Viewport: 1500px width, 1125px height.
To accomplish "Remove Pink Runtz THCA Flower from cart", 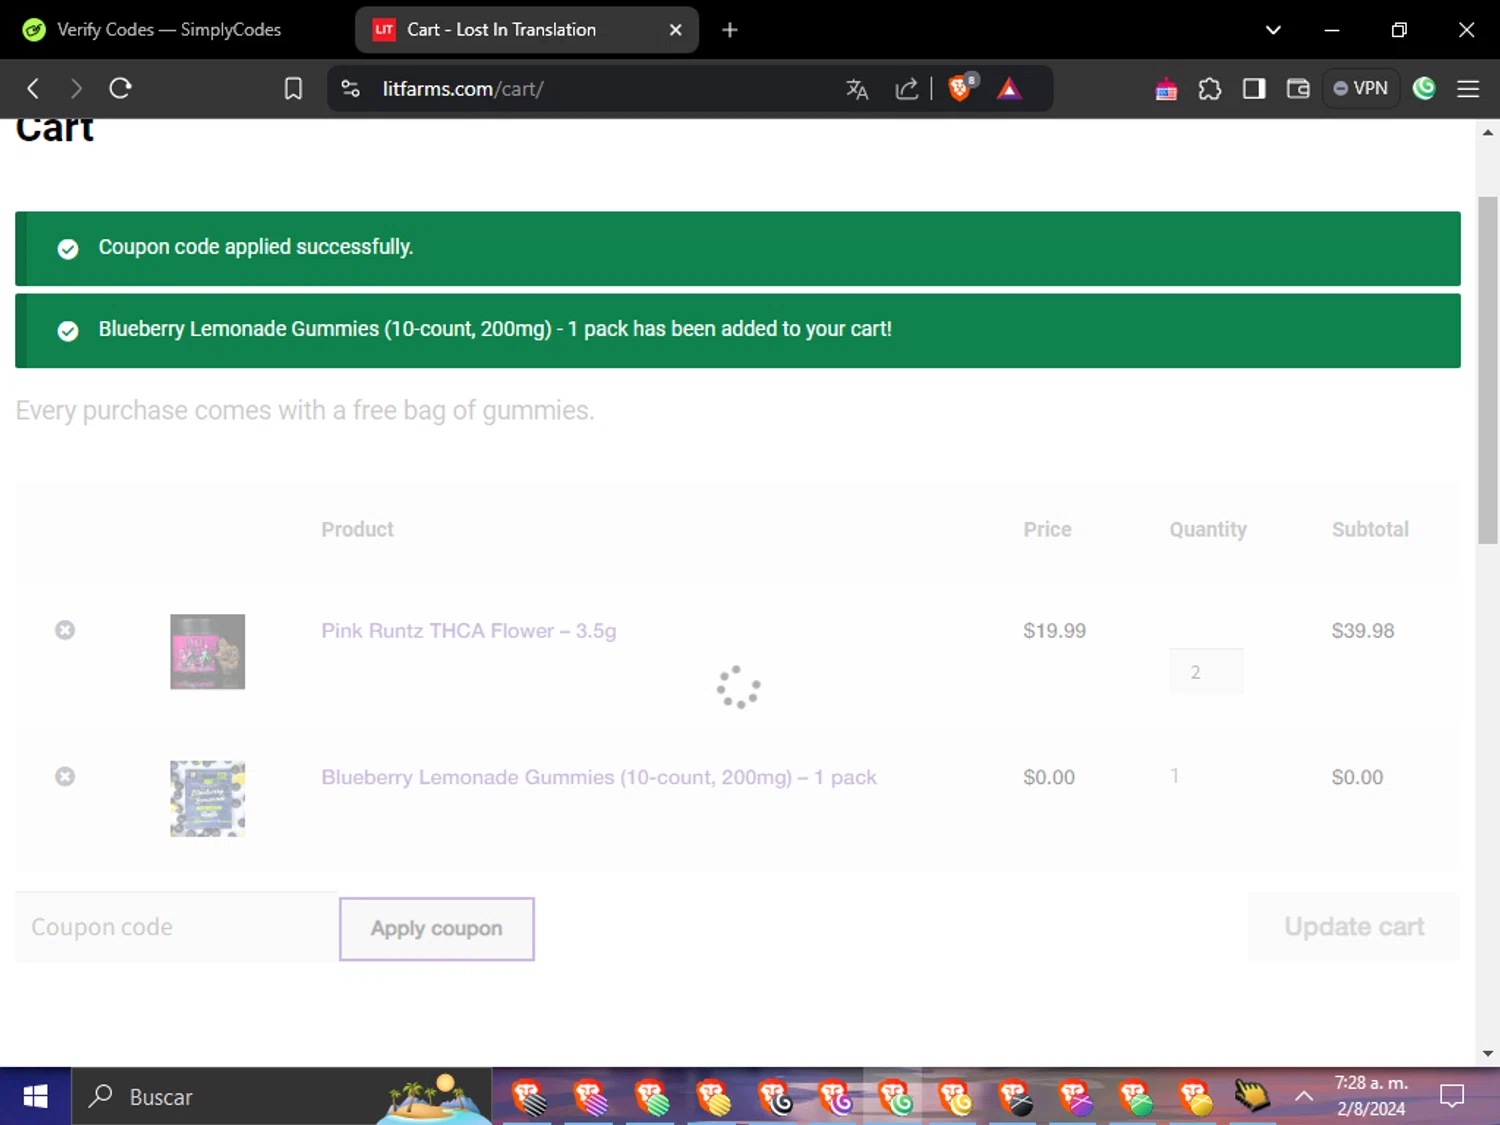I will pyautogui.click(x=65, y=630).
